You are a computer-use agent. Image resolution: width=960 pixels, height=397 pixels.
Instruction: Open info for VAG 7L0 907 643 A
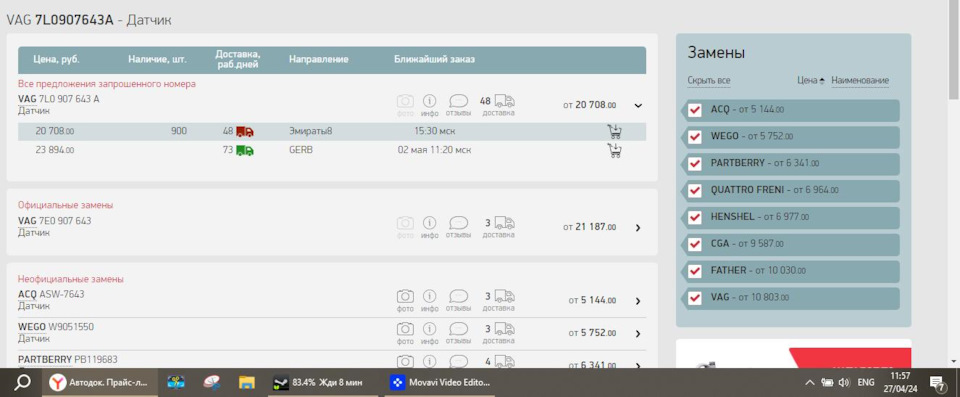point(430,105)
